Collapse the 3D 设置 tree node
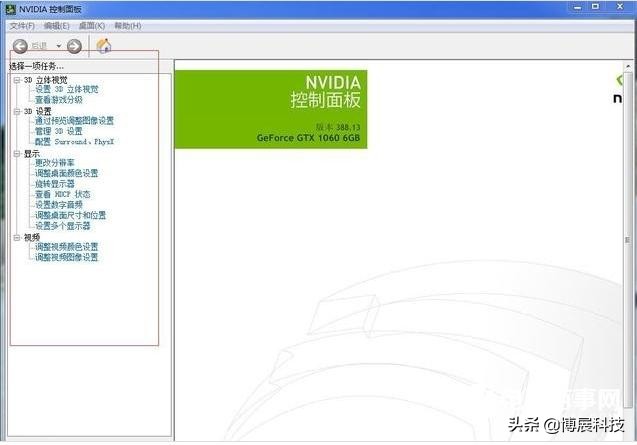The width and height of the screenshot is (637, 445). (17, 111)
